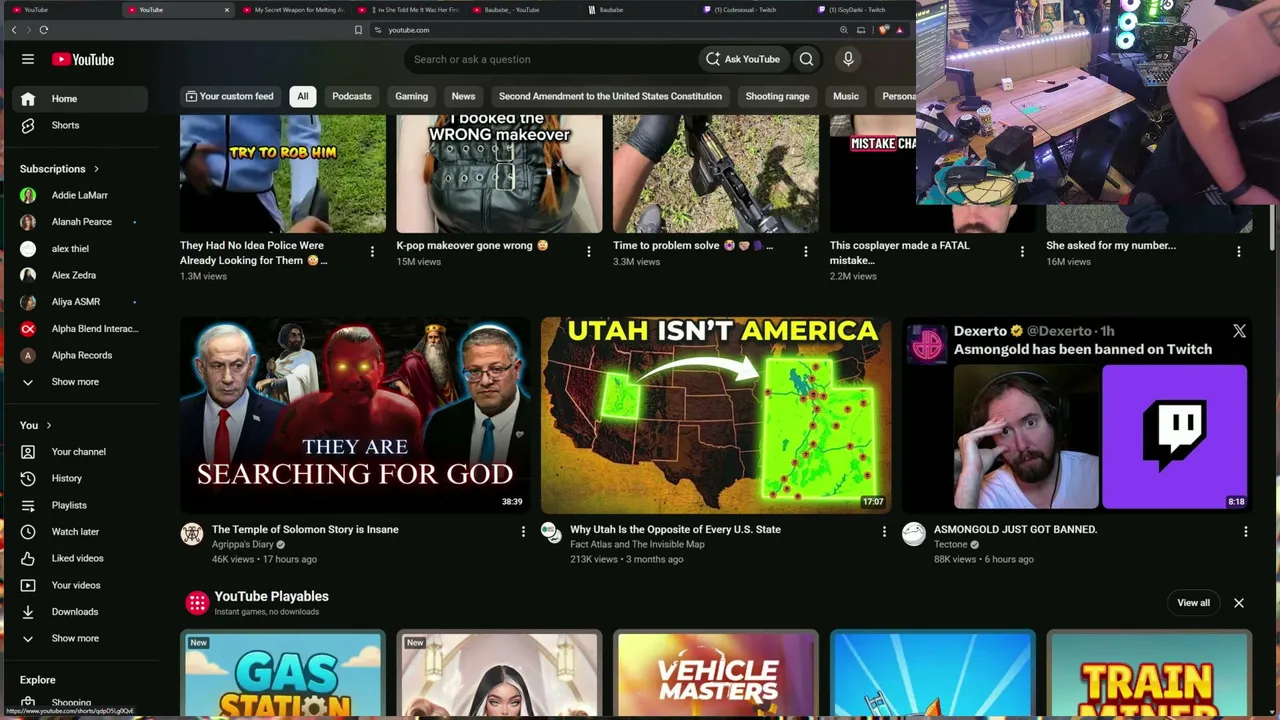1280x720 pixels.
Task: Open watch History
Action: coord(80,478)
